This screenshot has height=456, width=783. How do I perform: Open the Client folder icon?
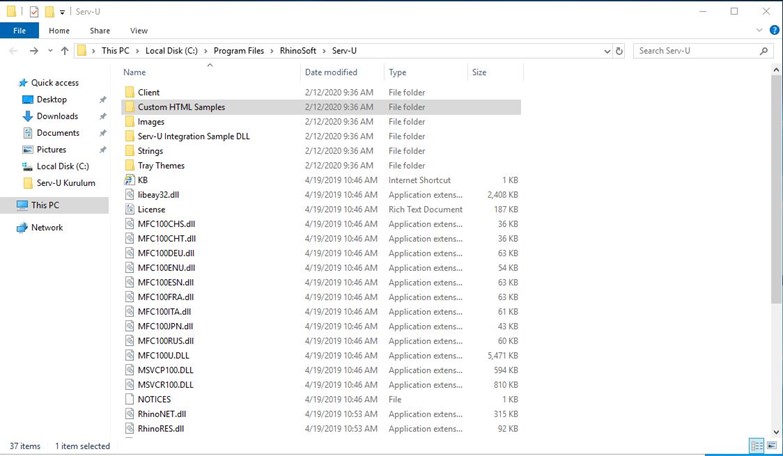click(x=130, y=92)
